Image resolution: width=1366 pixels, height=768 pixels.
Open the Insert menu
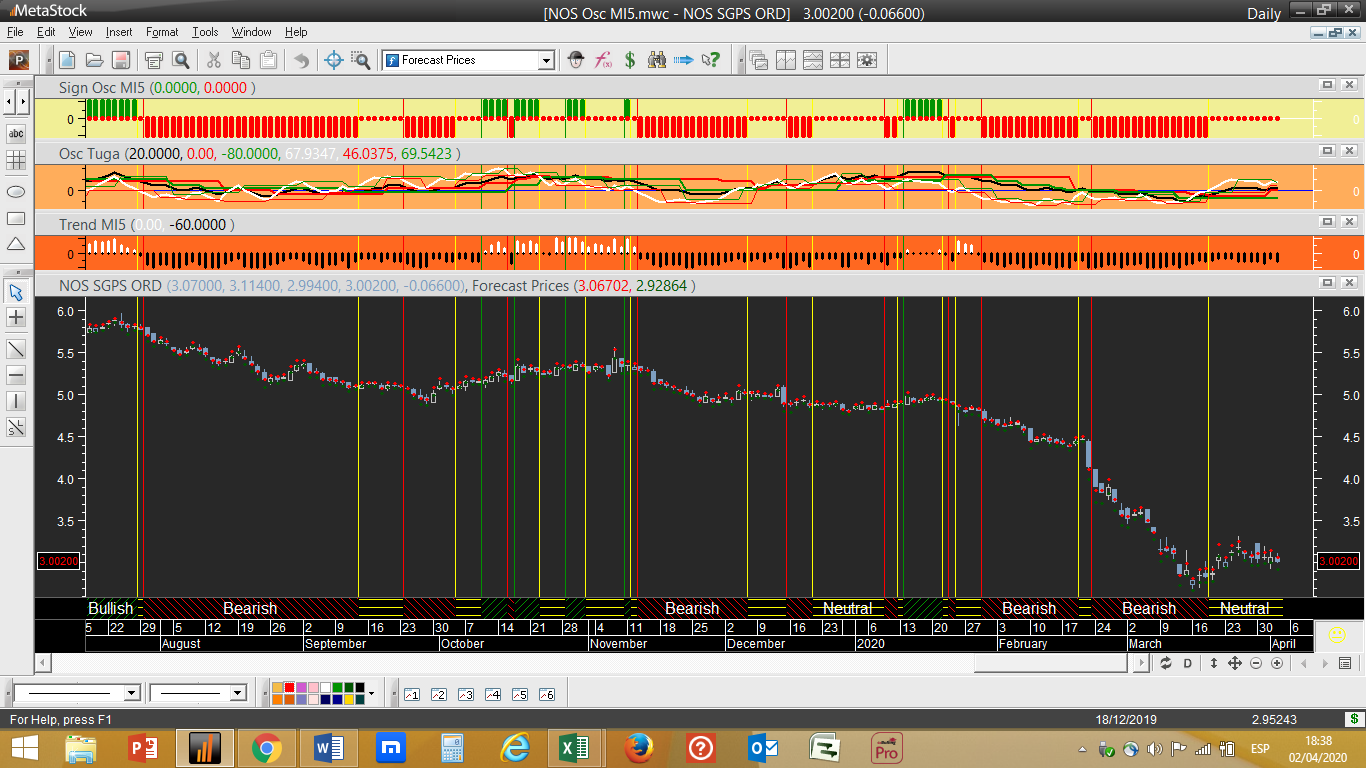118,32
